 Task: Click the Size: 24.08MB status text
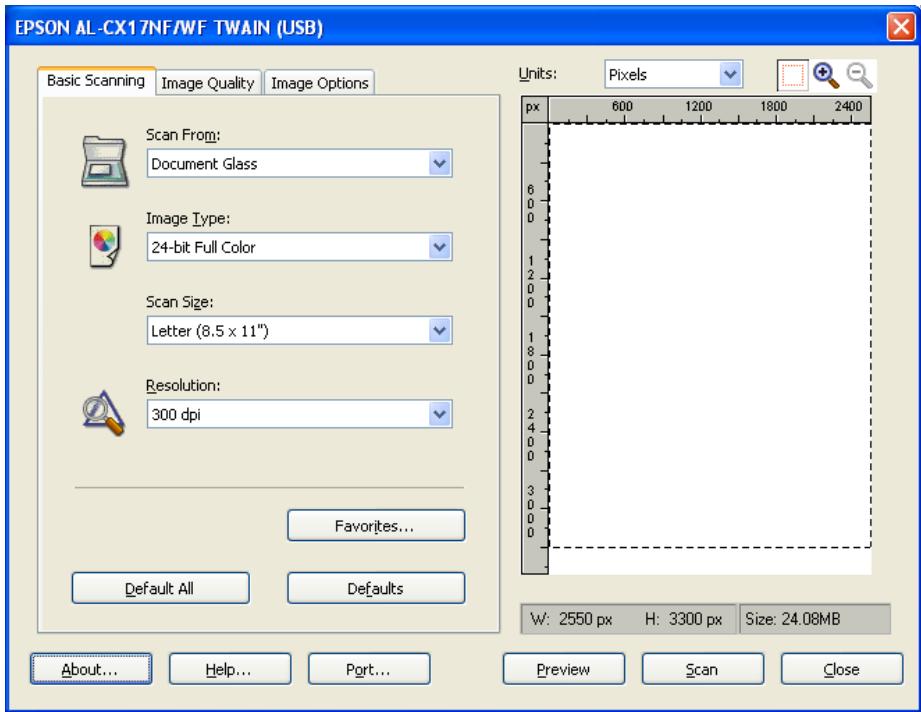click(x=792, y=619)
